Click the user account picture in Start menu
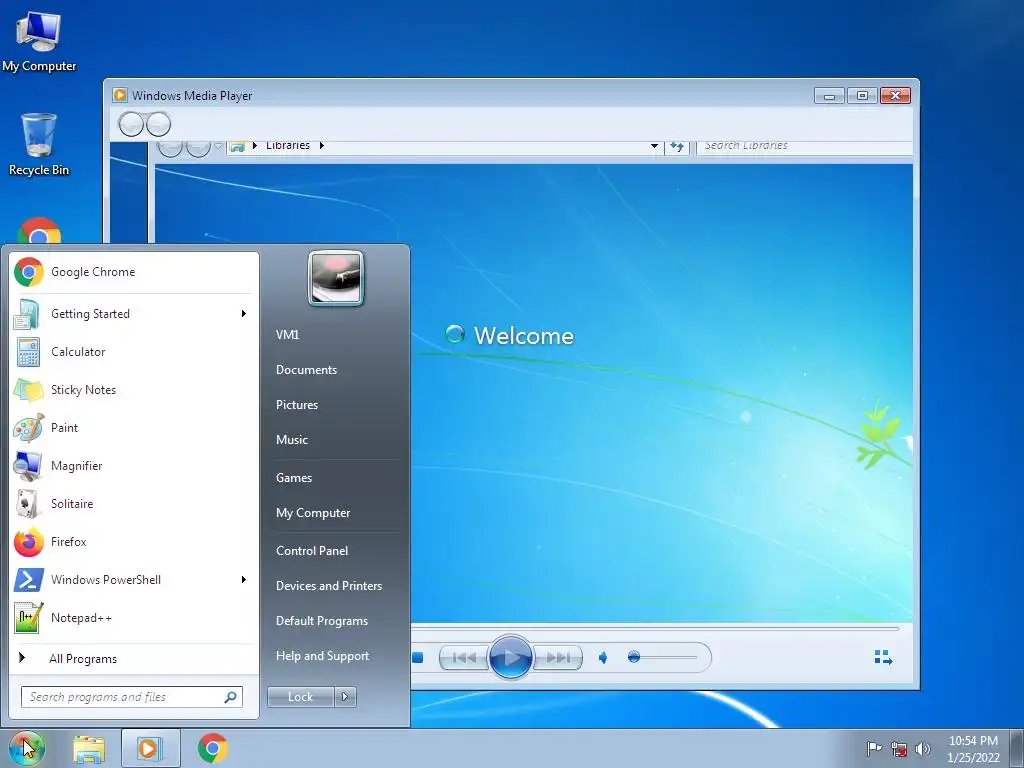Screen dimensions: 1024x768 [x=336, y=278]
